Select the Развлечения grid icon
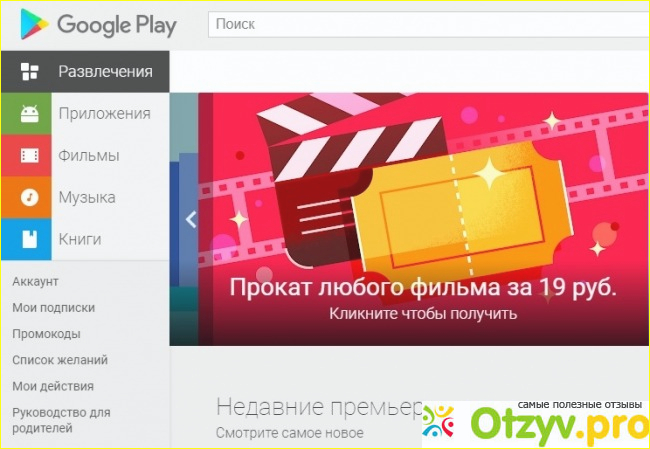 coord(29,72)
